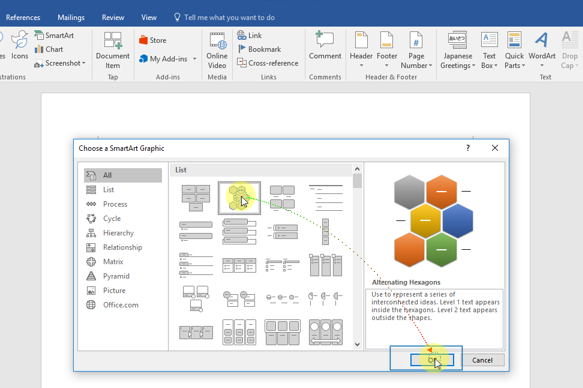The image size is (583, 388).
Task: Open the Japanese Greetings menu
Action: [458, 50]
